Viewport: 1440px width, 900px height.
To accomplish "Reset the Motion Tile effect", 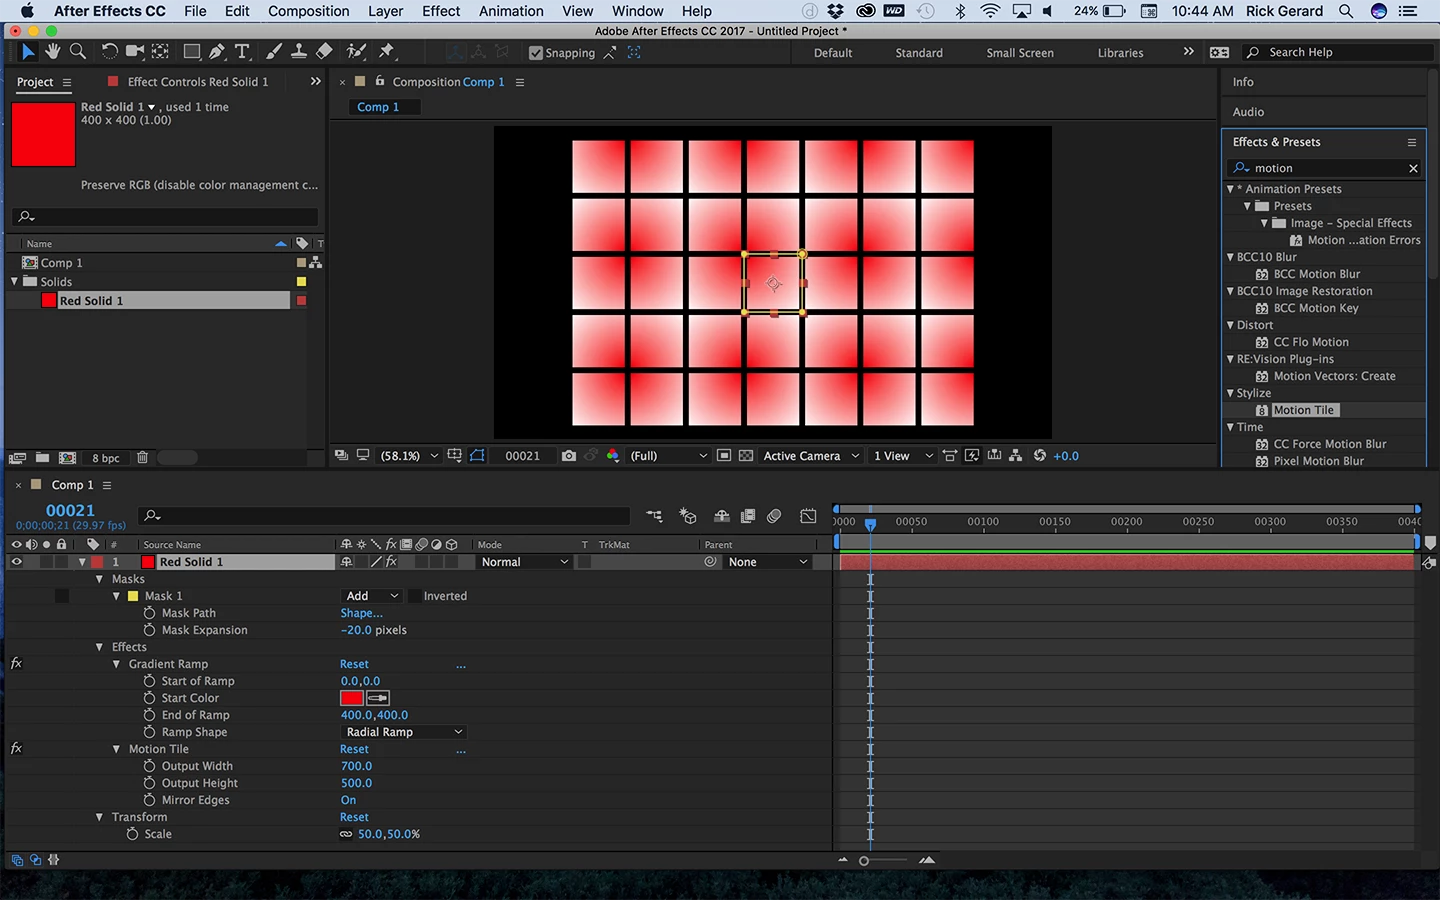I will click(x=354, y=749).
